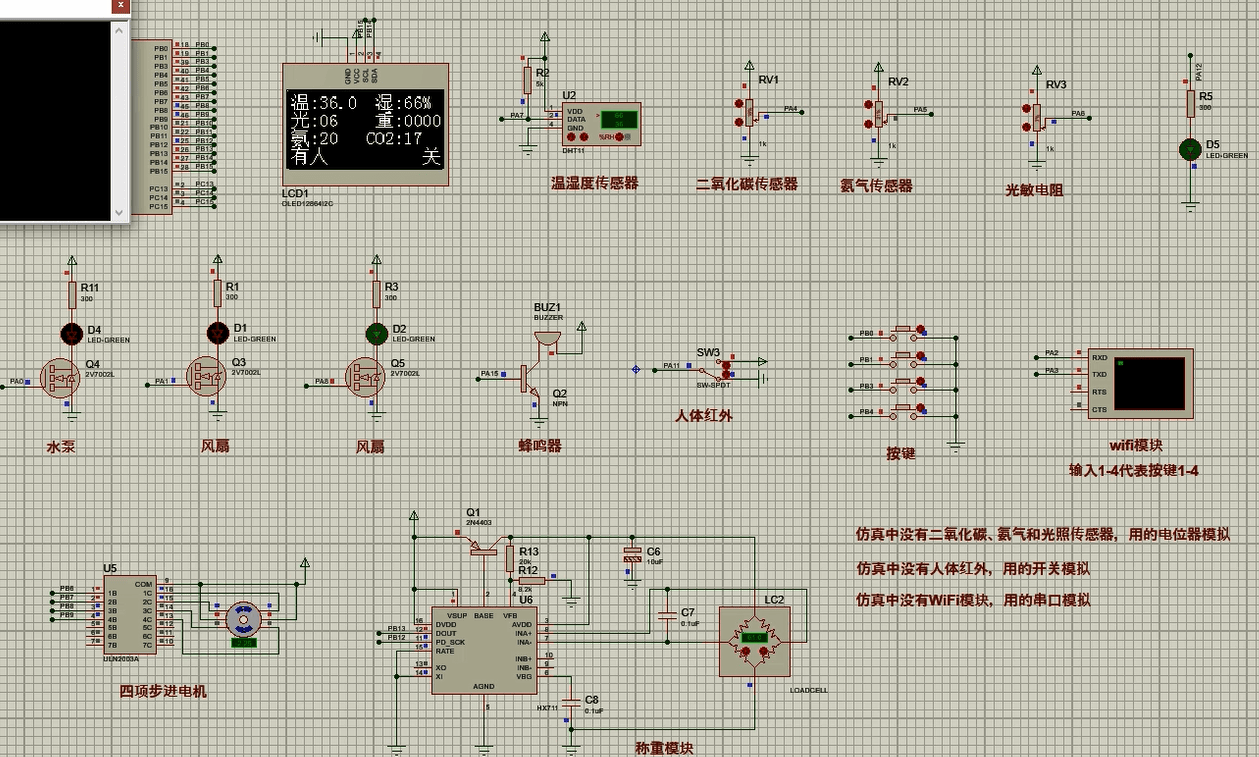Select green LED D5 under R5

[x=1190, y=149]
